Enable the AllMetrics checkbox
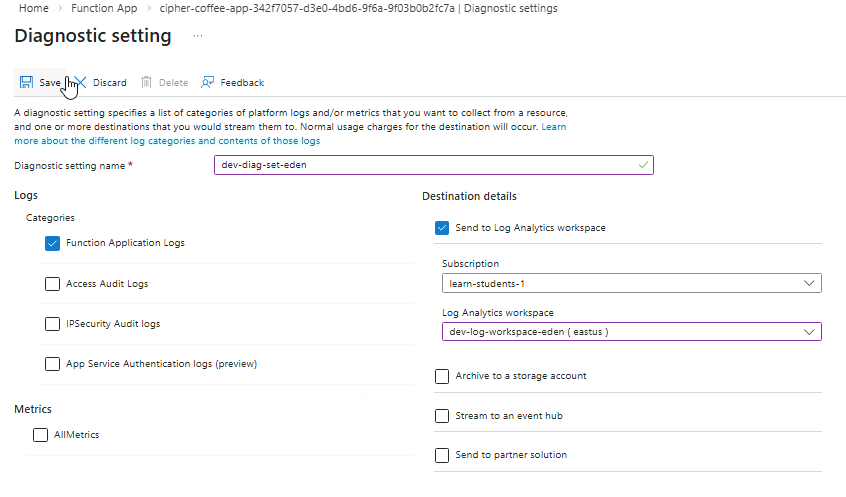The width and height of the screenshot is (846, 497). 41,435
